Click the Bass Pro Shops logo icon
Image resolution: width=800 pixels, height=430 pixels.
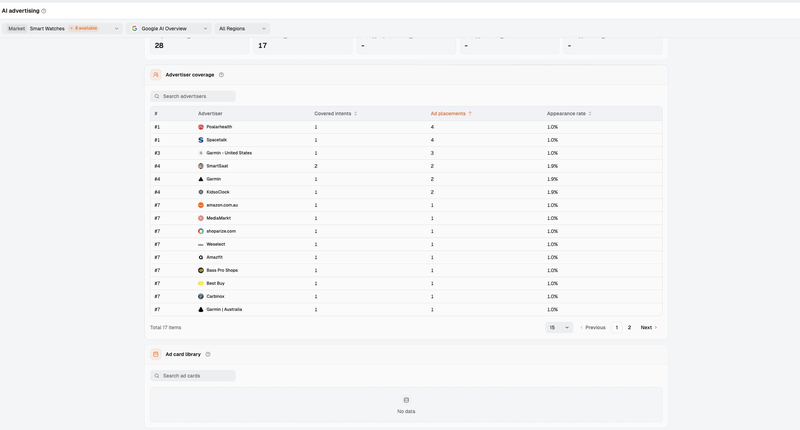[x=201, y=270]
